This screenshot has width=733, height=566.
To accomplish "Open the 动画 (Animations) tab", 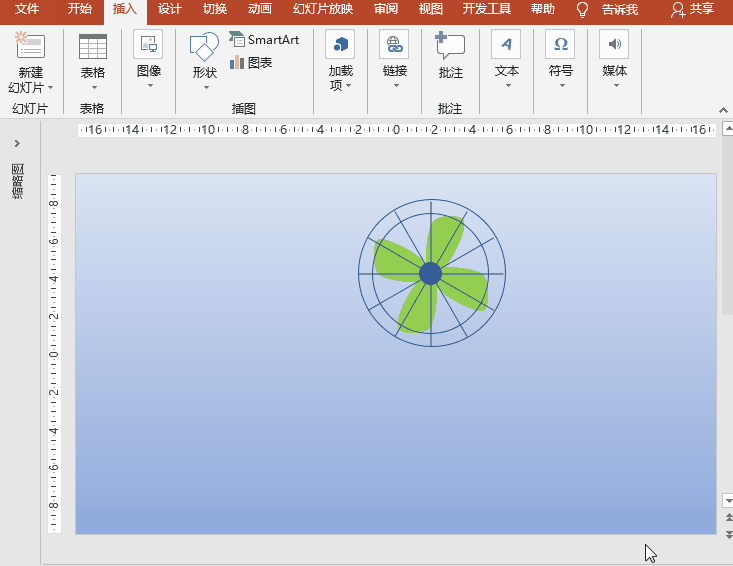I will (x=259, y=9).
